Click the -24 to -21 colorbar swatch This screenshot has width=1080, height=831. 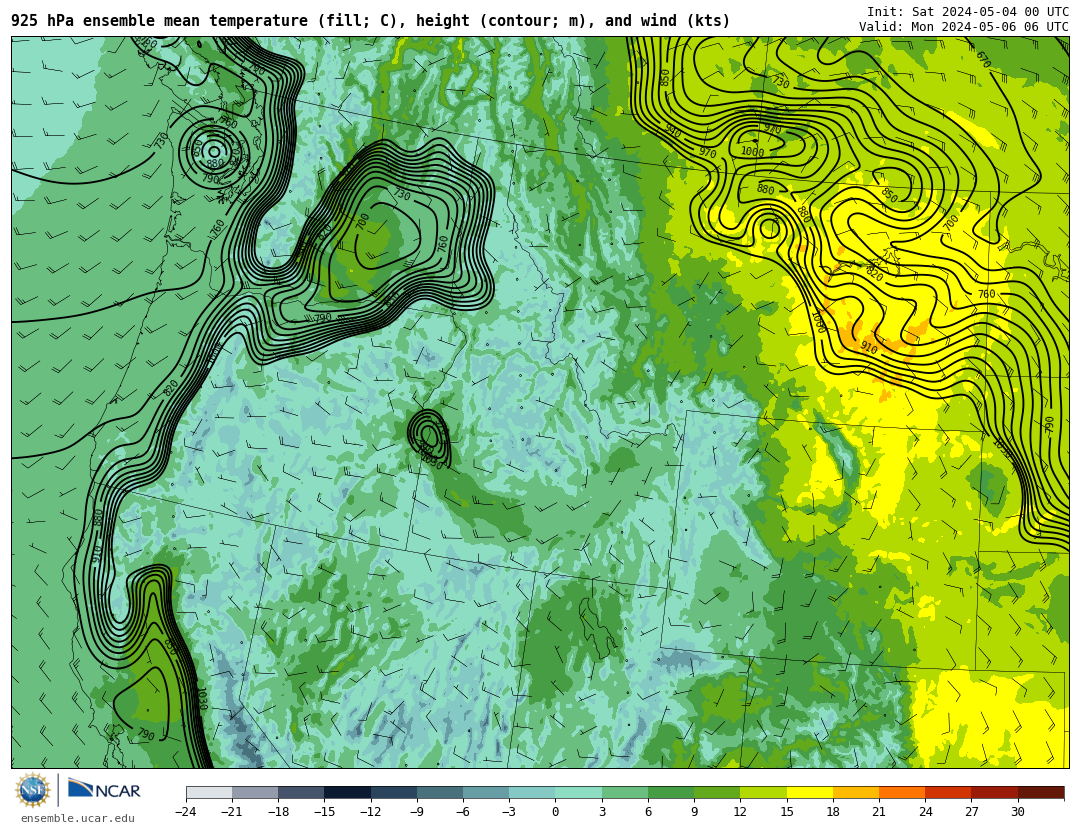(209, 792)
